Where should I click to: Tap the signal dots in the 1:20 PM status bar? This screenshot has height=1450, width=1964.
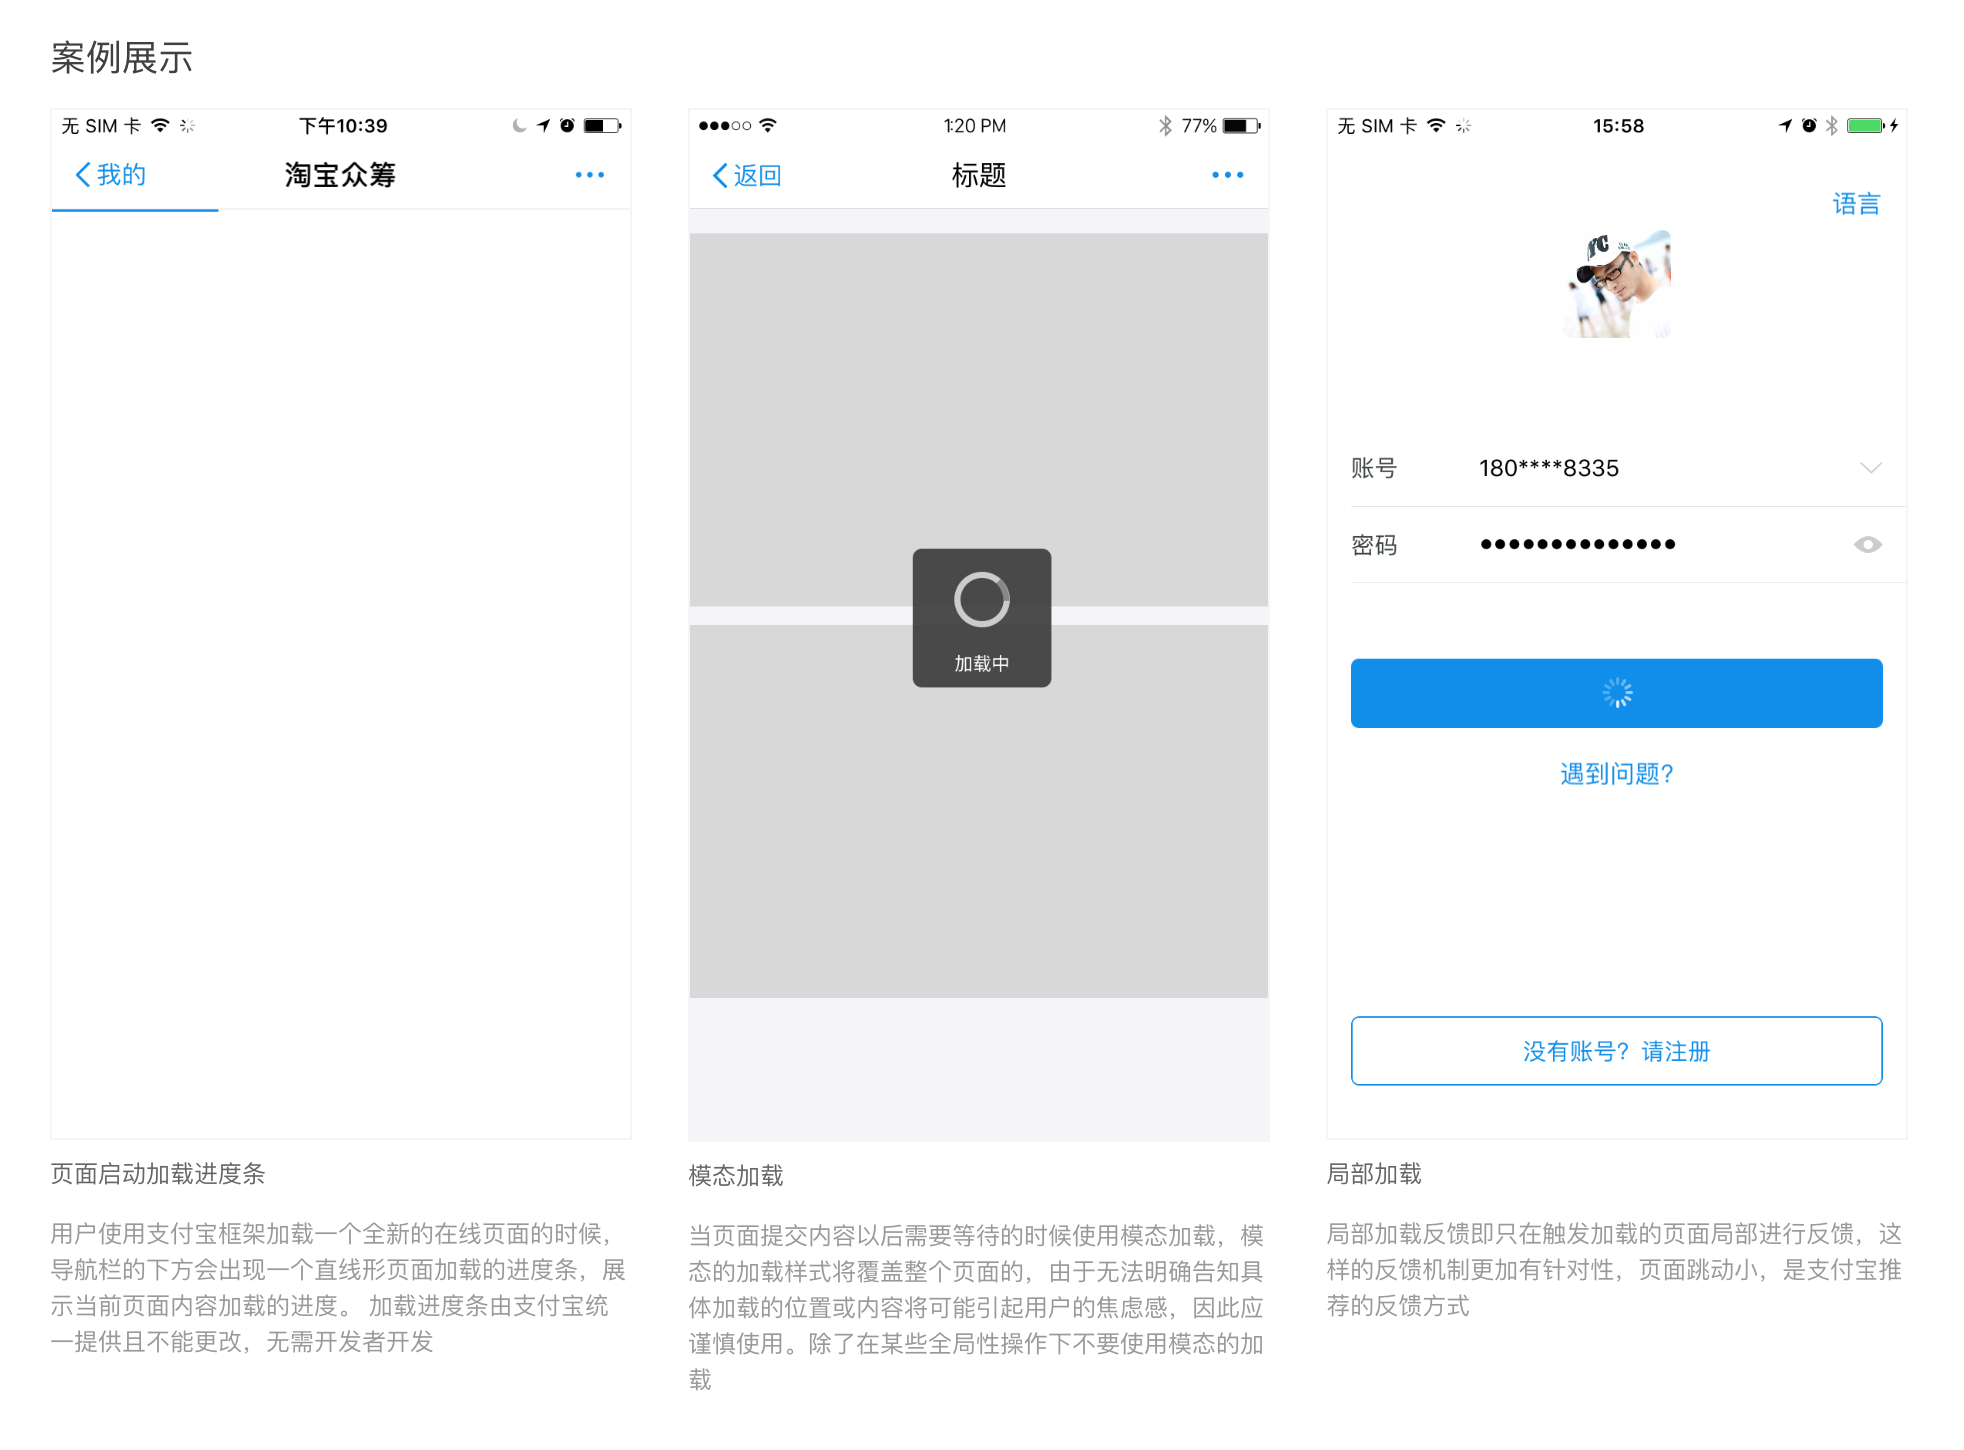point(725,125)
